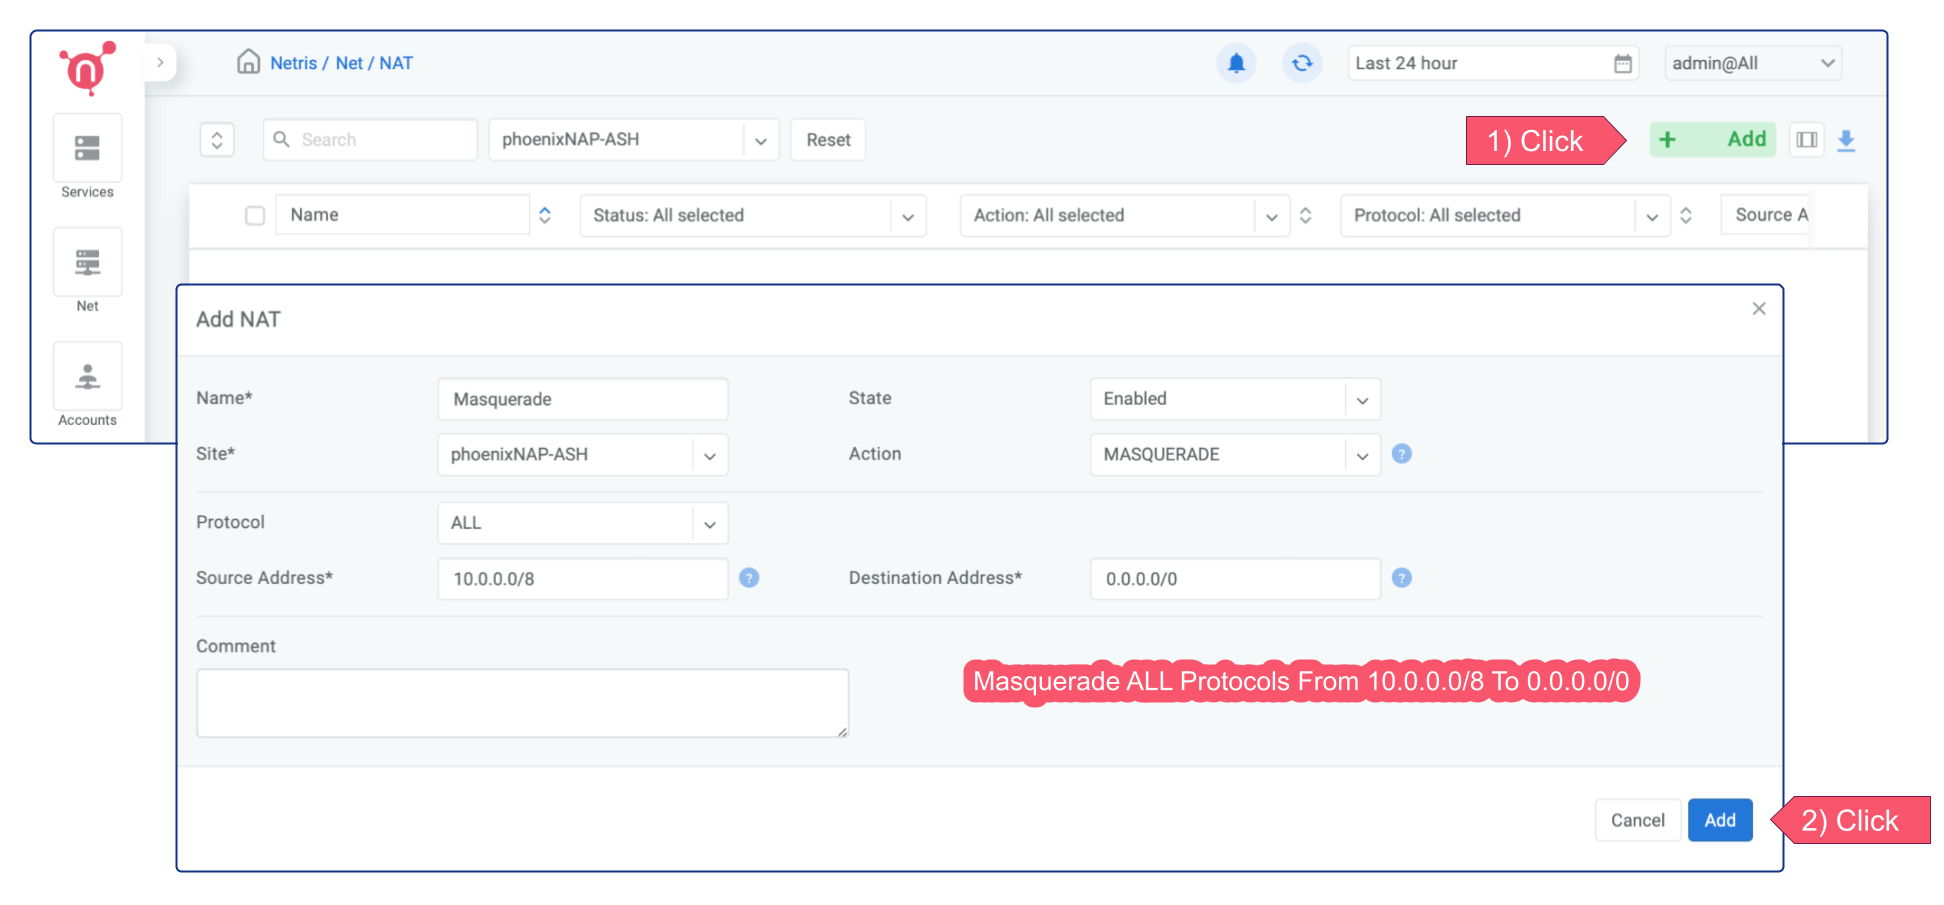
Task: Expand the State dropdown showing Enabled
Action: pos(1235,399)
